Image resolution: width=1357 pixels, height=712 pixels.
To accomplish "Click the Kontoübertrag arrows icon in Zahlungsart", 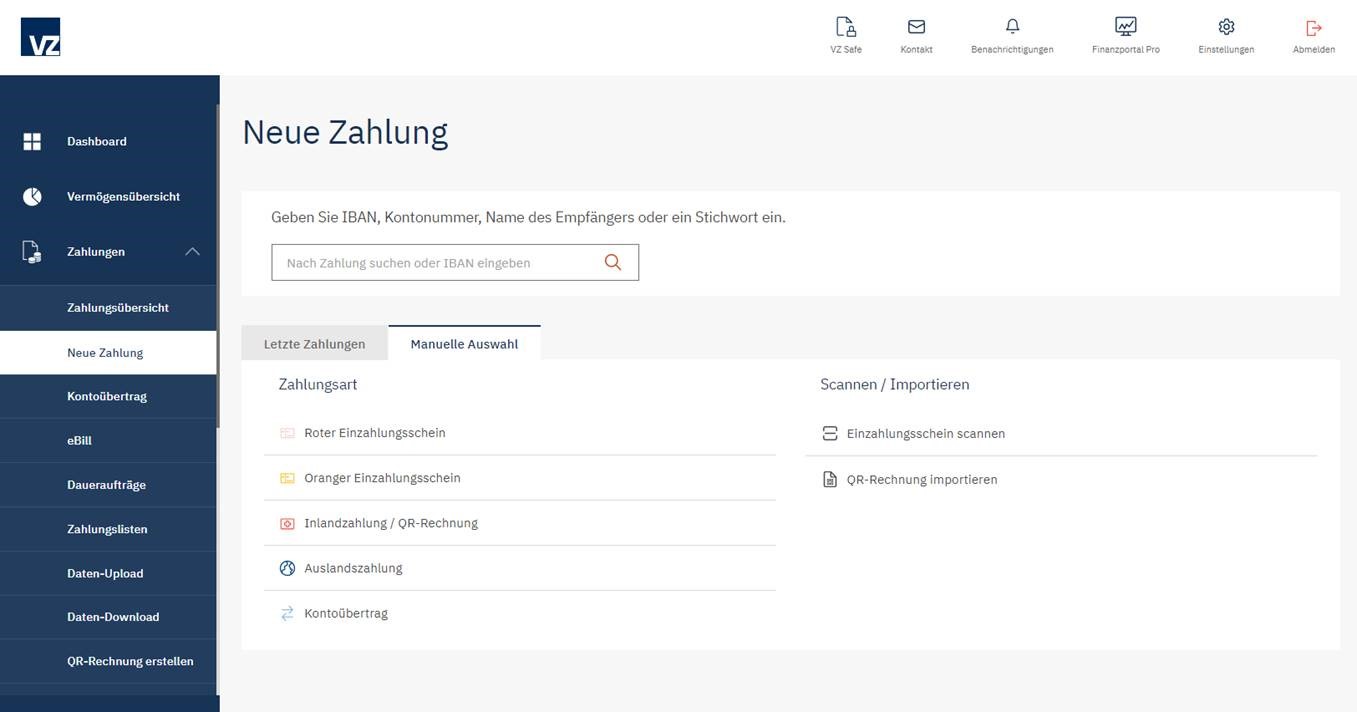I will (x=287, y=613).
